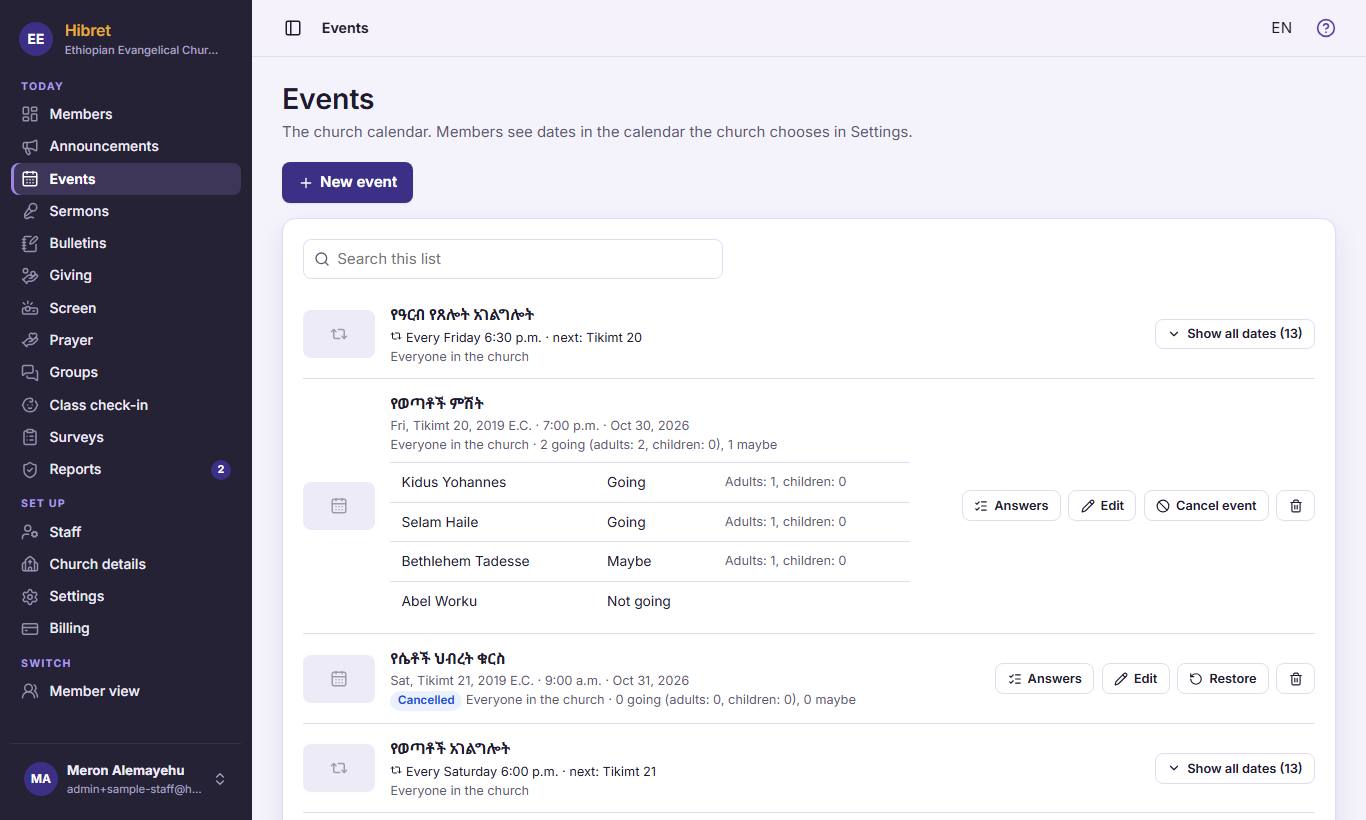Viewport: 1366px width, 820px height.
Task: Click the Groups chat icon
Action: 30,372
